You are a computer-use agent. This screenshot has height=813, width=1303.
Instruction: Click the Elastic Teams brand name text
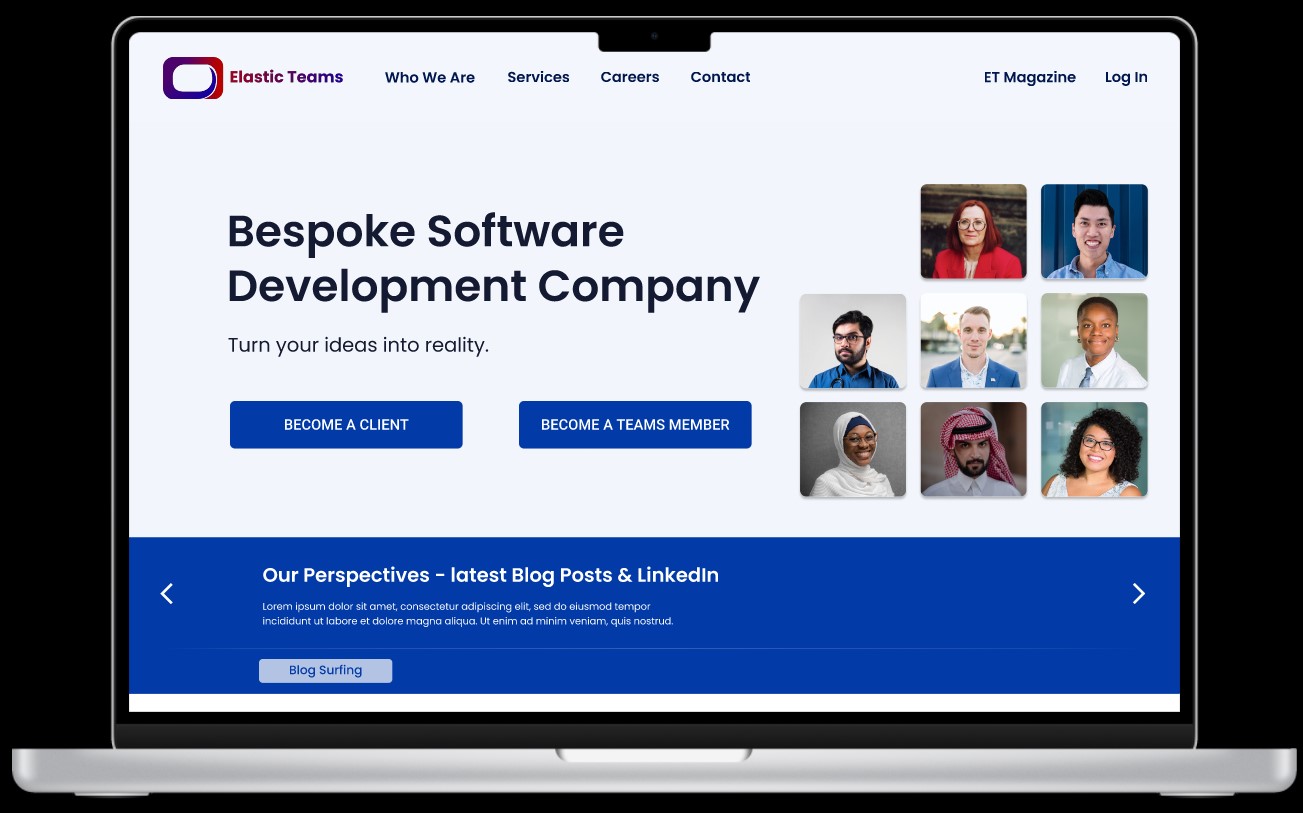point(286,77)
